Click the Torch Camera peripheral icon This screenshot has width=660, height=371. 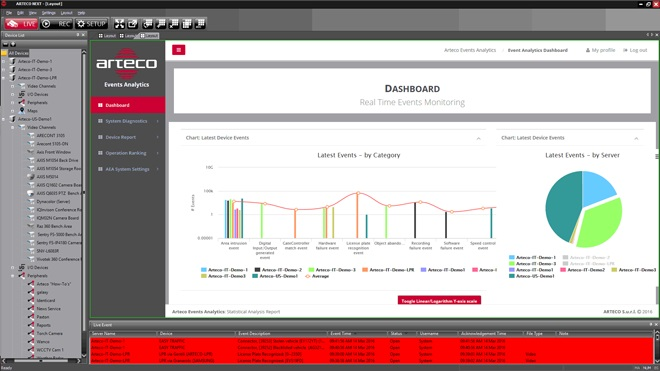pos(31,333)
